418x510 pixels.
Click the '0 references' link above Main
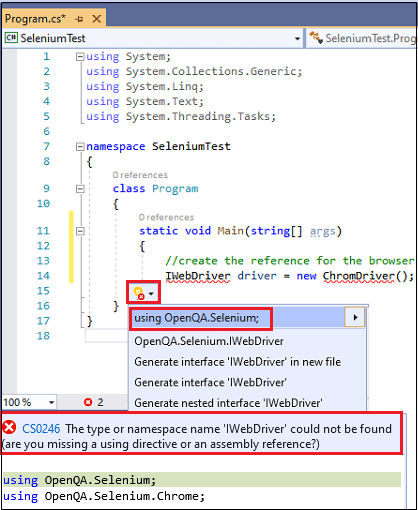coord(166,217)
